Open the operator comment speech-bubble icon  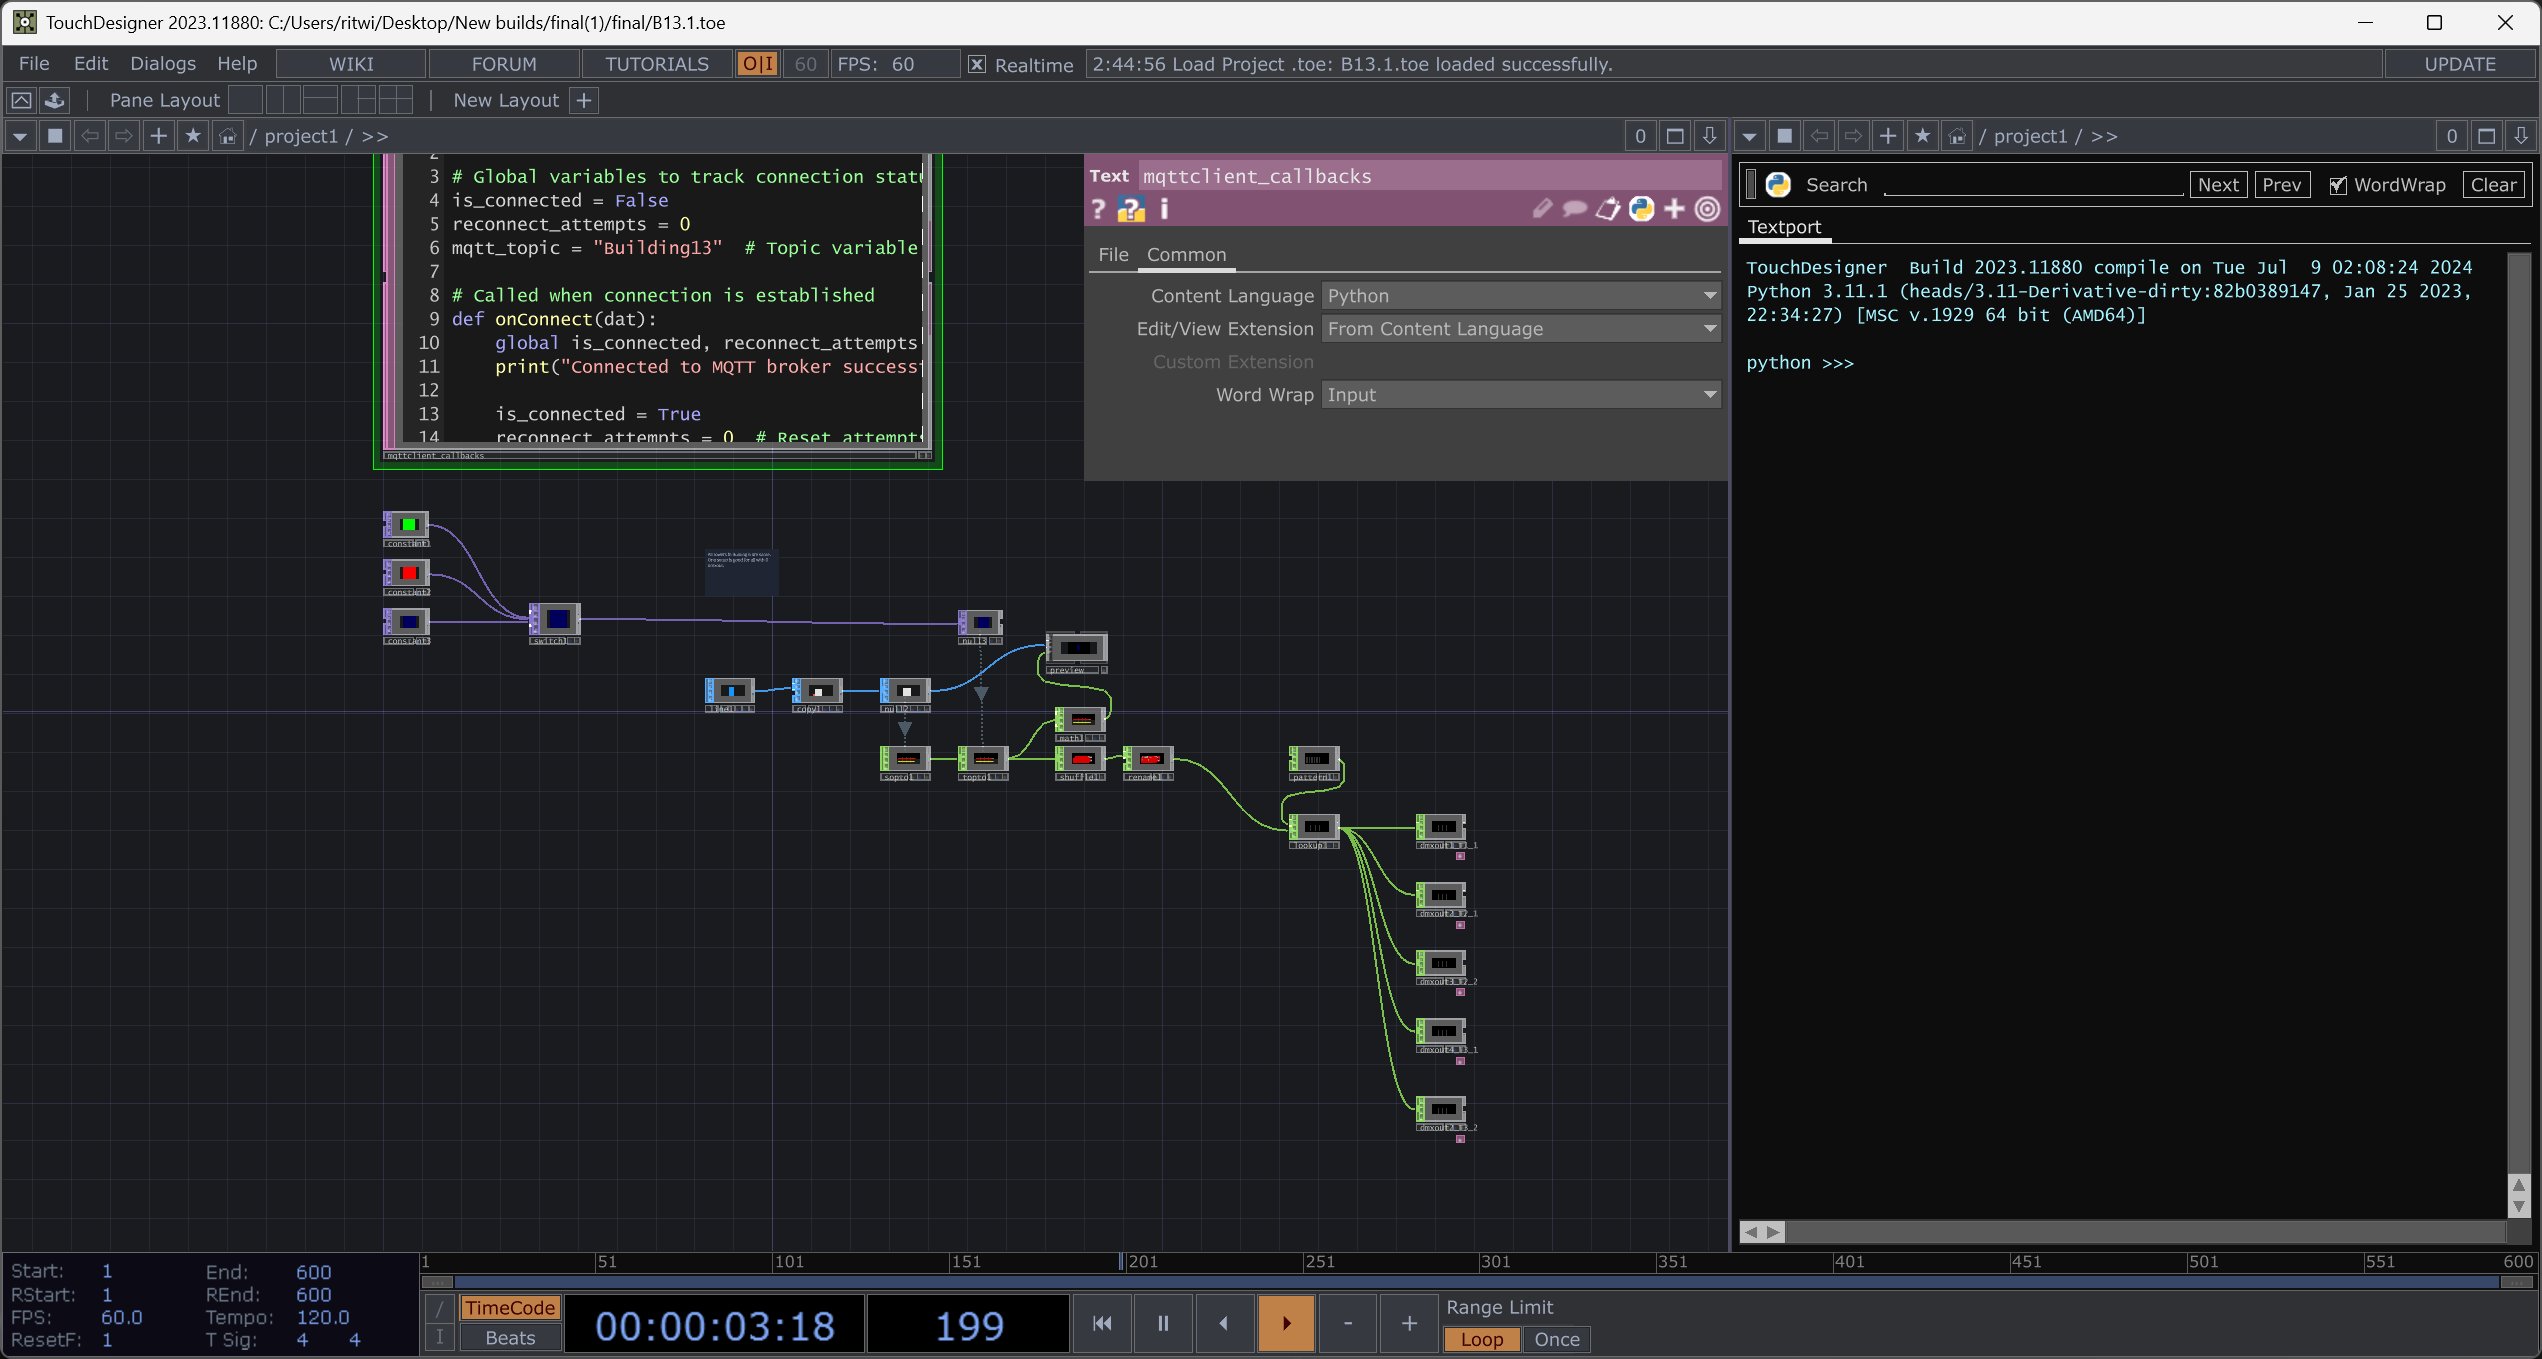coord(1575,209)
